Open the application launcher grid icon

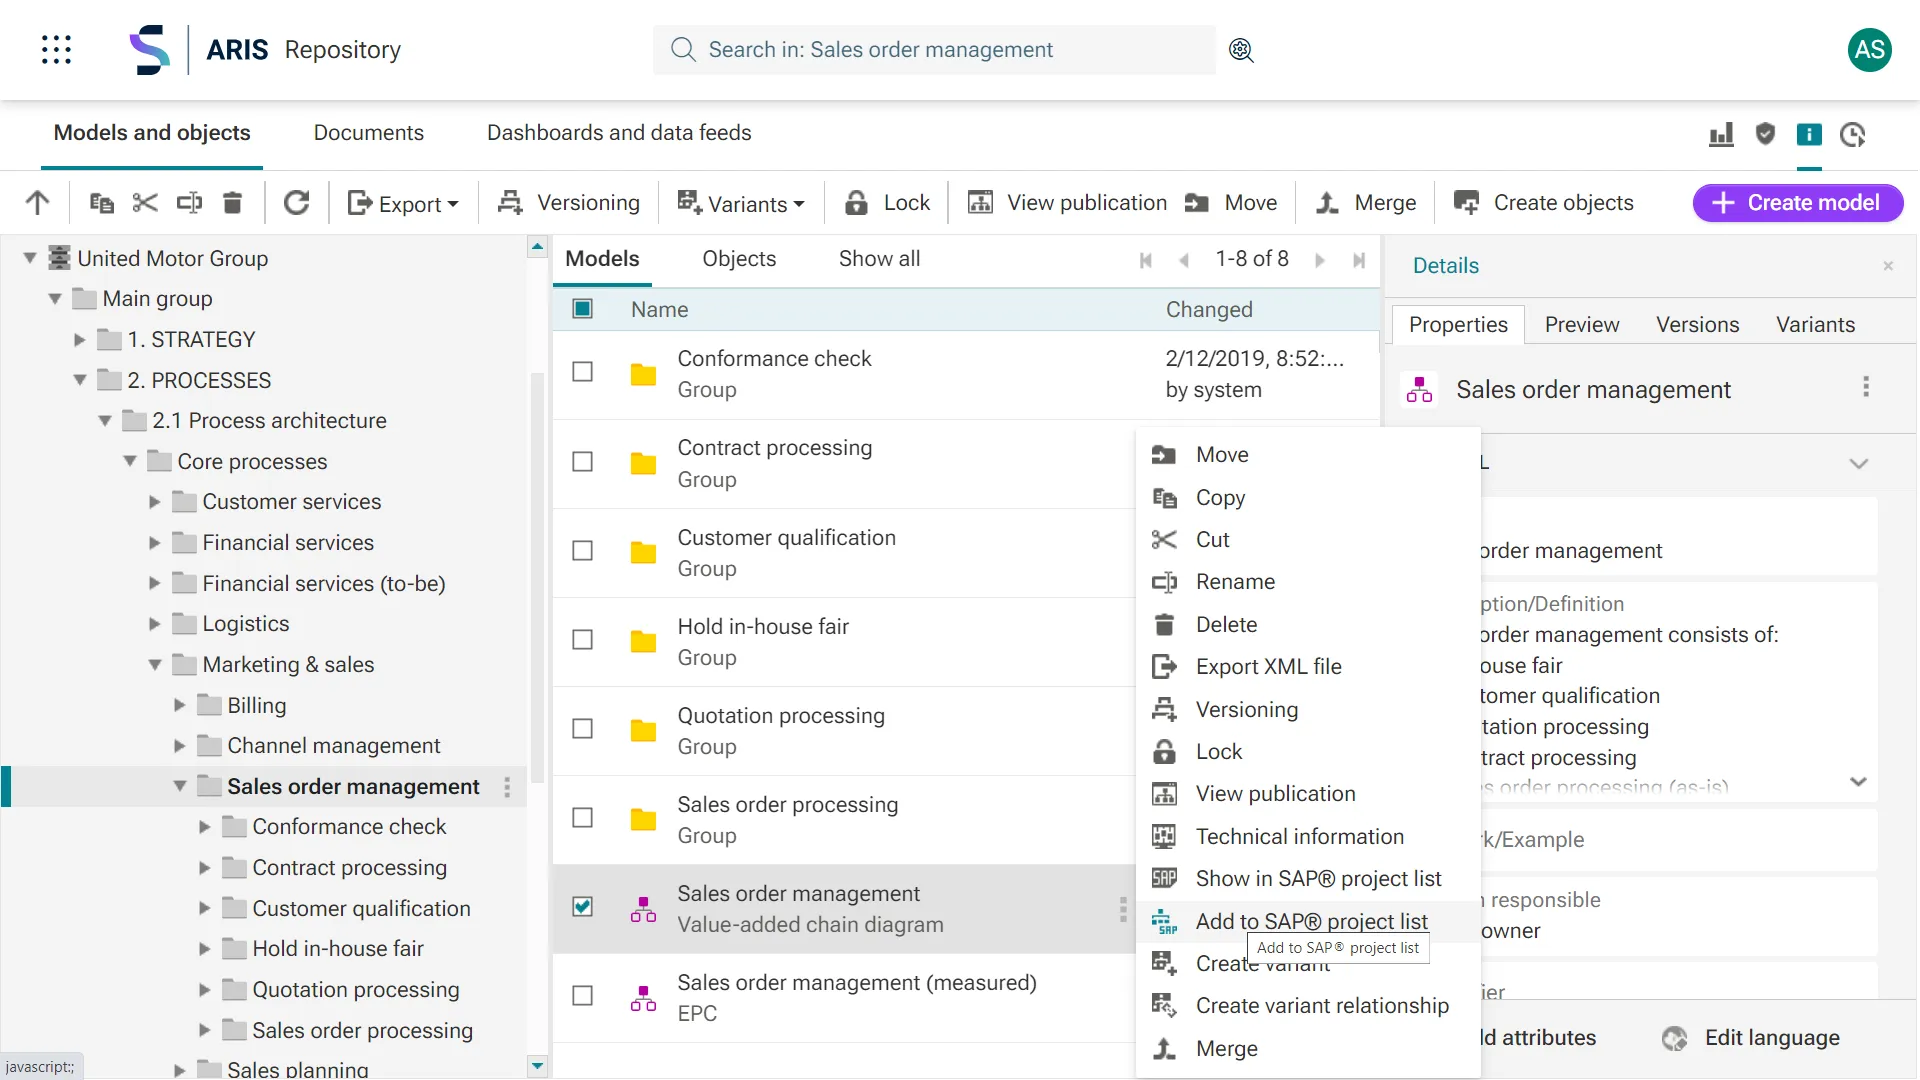point(56,49)
